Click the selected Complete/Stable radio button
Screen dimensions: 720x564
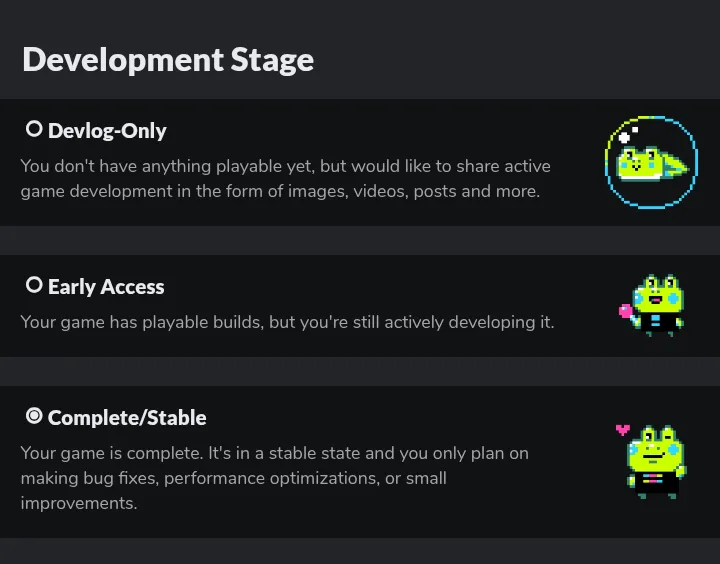tap(34, 416)
